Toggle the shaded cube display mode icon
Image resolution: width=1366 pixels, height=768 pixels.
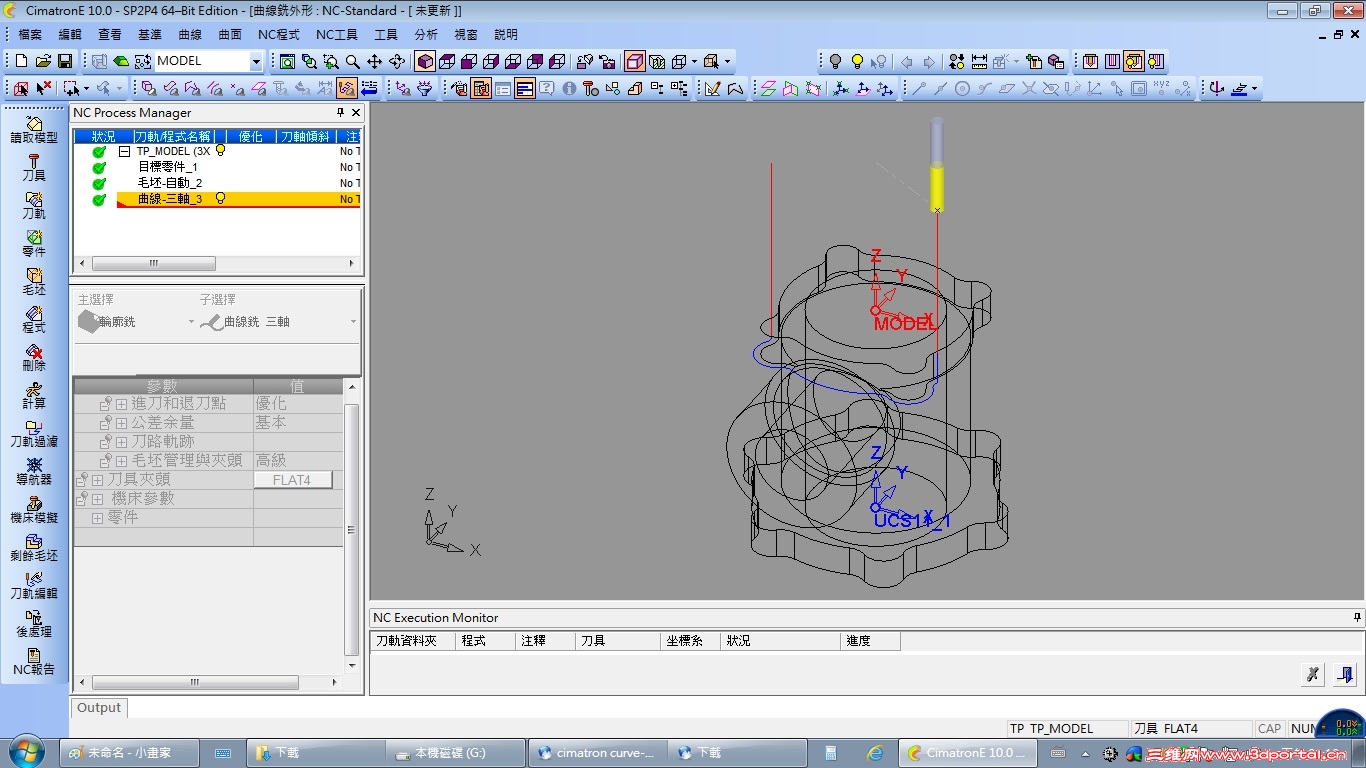tap(425, 61)
